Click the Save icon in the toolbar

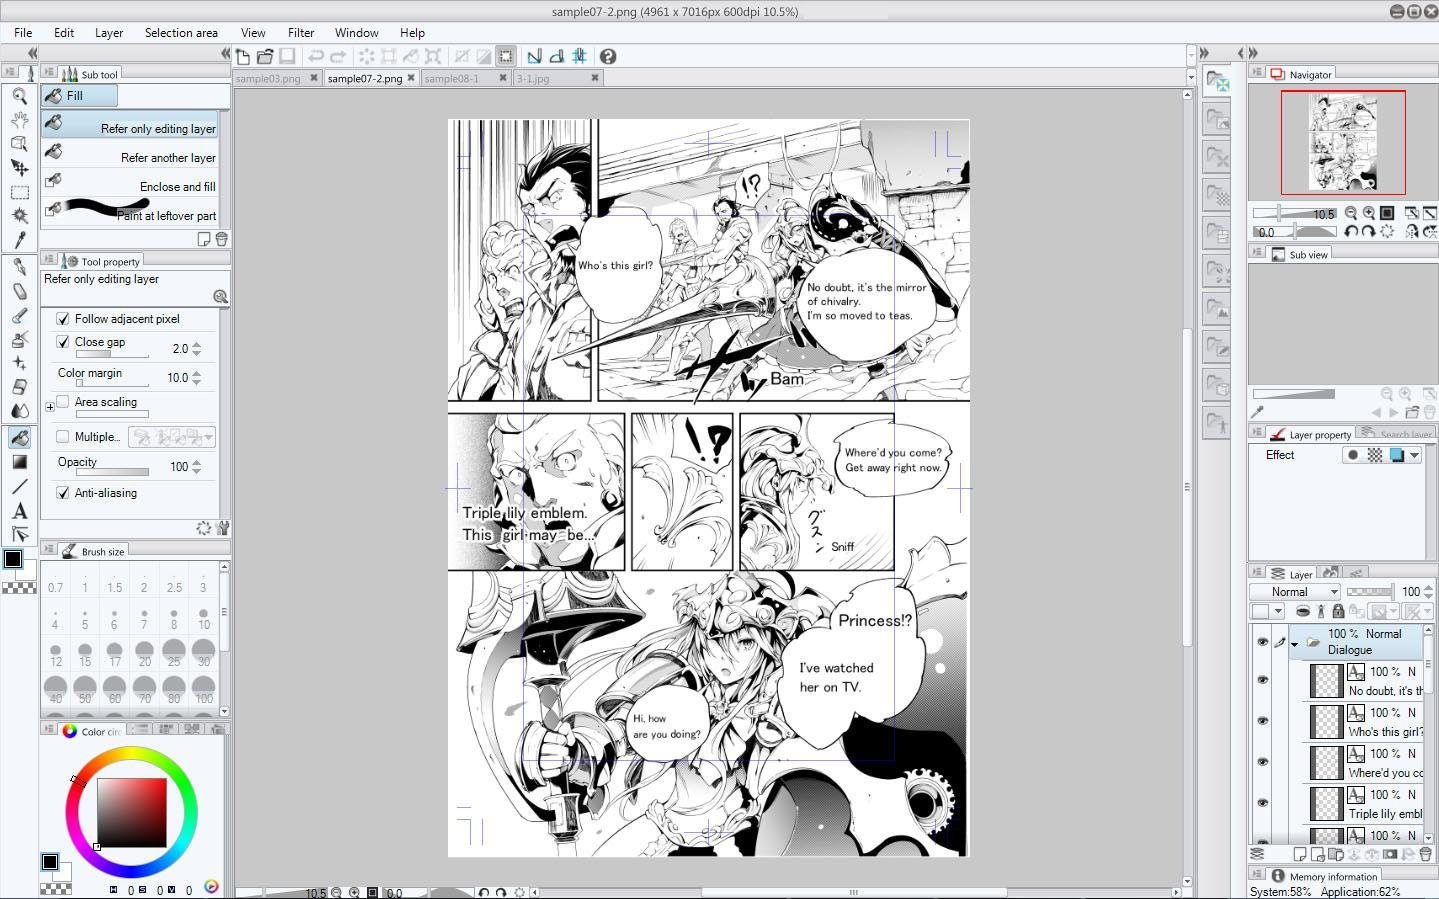(287, 57)
